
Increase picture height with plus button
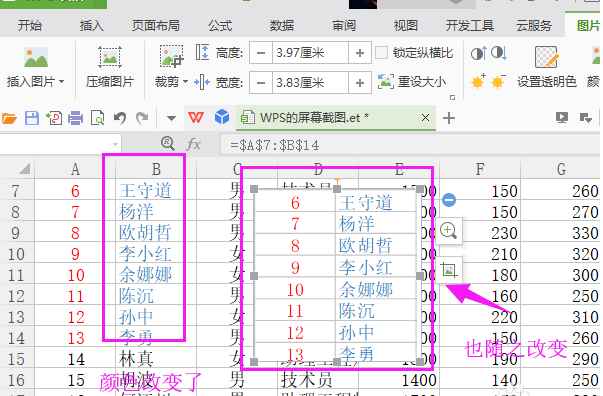tap(360, 53)
